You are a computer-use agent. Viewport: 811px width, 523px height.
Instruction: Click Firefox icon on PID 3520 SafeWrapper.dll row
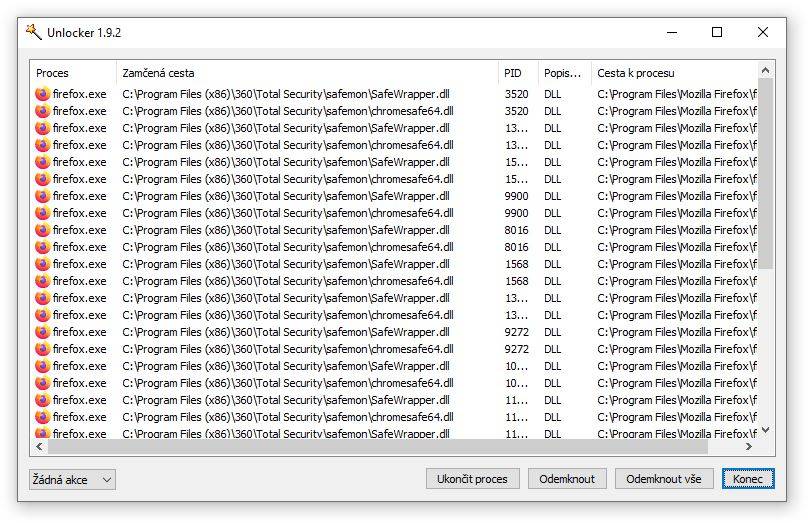[42, 94]
